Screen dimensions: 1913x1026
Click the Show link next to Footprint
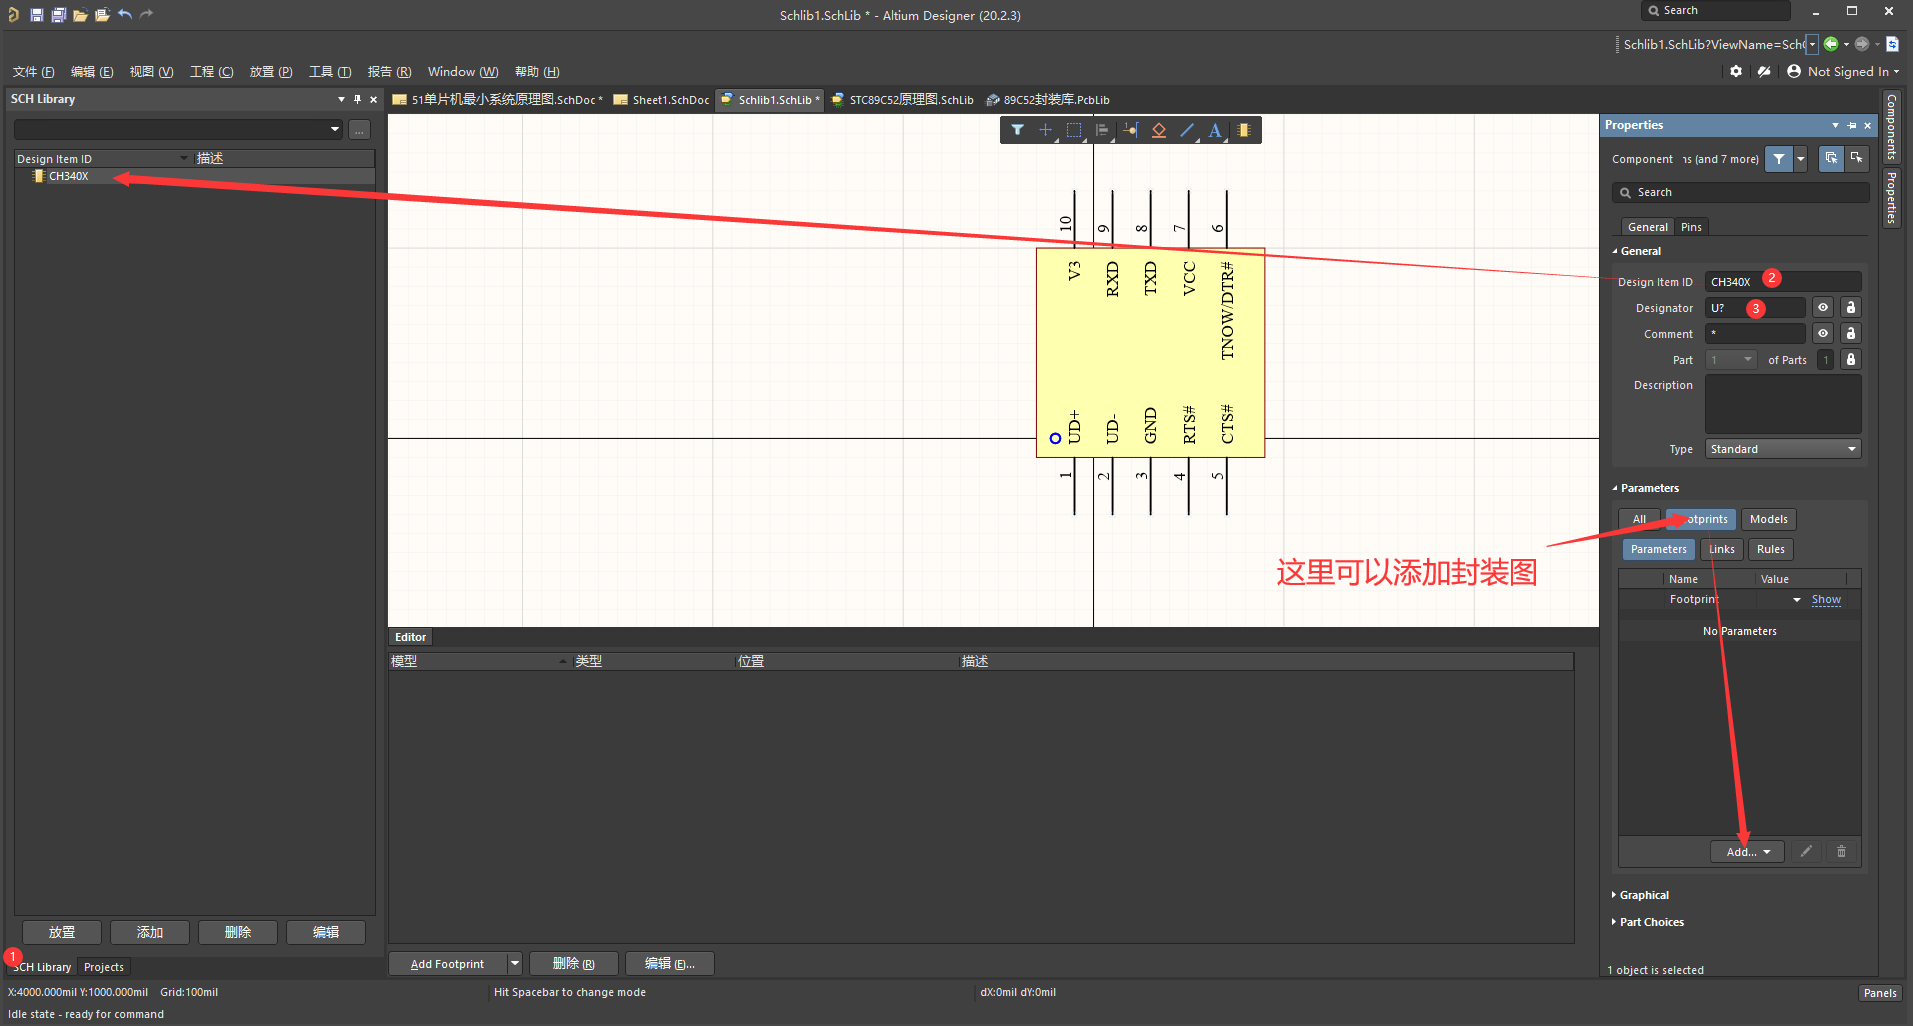pyautogui.click(x=1826, y=600)
